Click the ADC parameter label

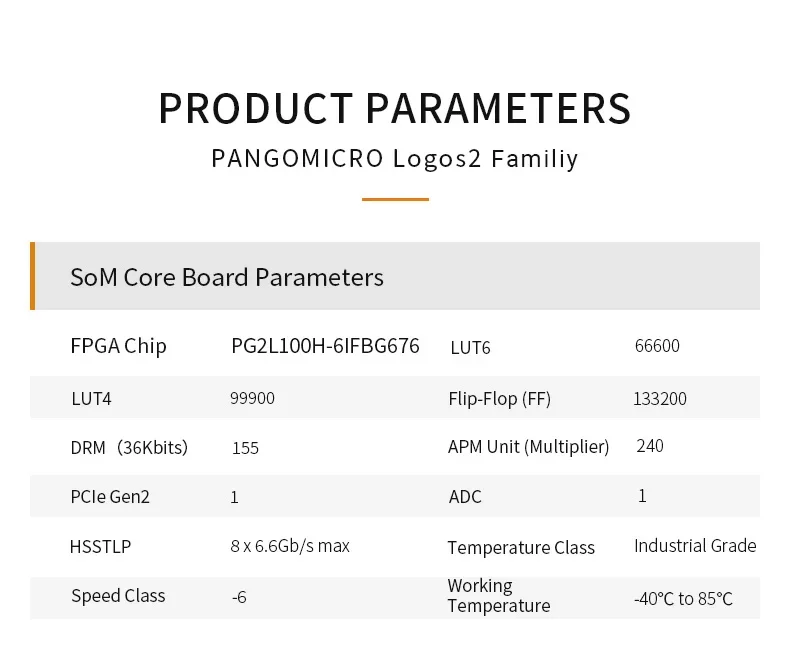pyautogui.click(x=465, y=496)
